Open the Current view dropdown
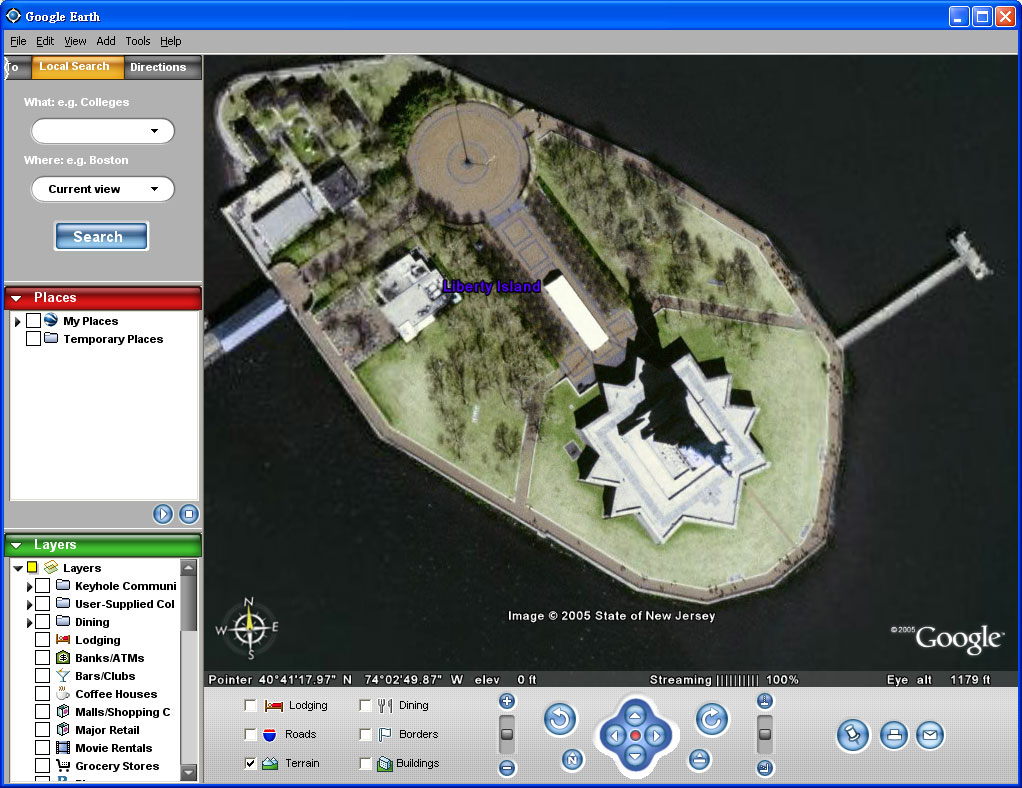Image resolution: width=1022 pixels, height=788 pixels. [154, 189]
